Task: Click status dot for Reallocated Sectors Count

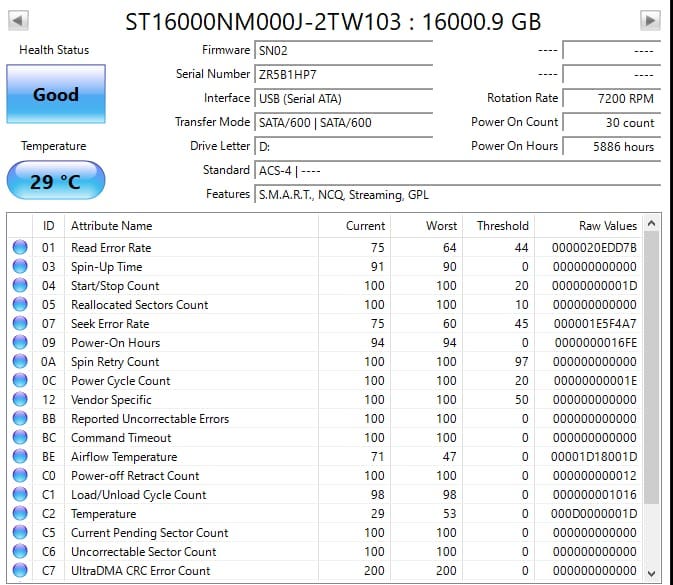Action: (x=20, y=304)
